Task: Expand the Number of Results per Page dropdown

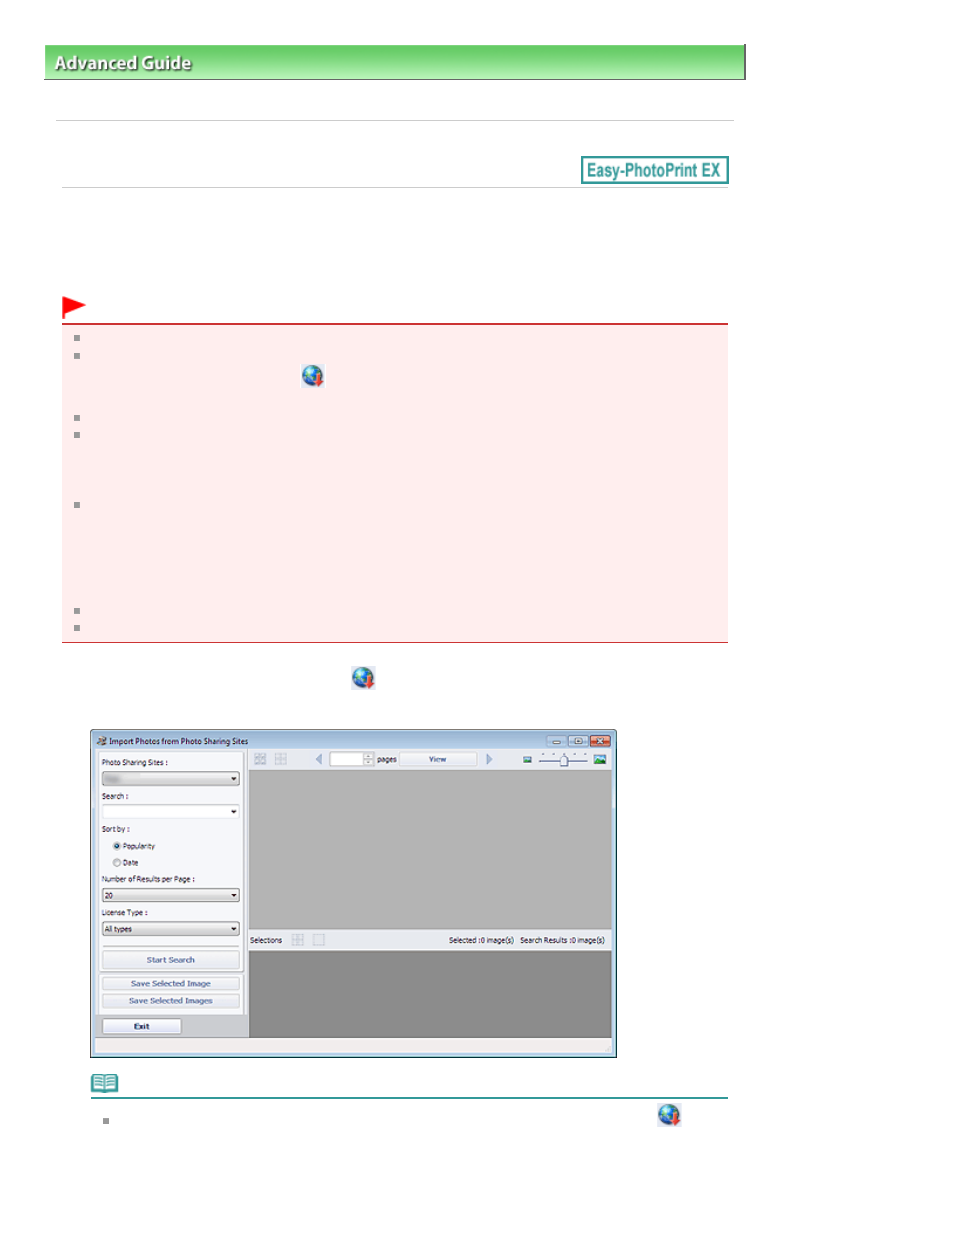Action: click(170, 895)
